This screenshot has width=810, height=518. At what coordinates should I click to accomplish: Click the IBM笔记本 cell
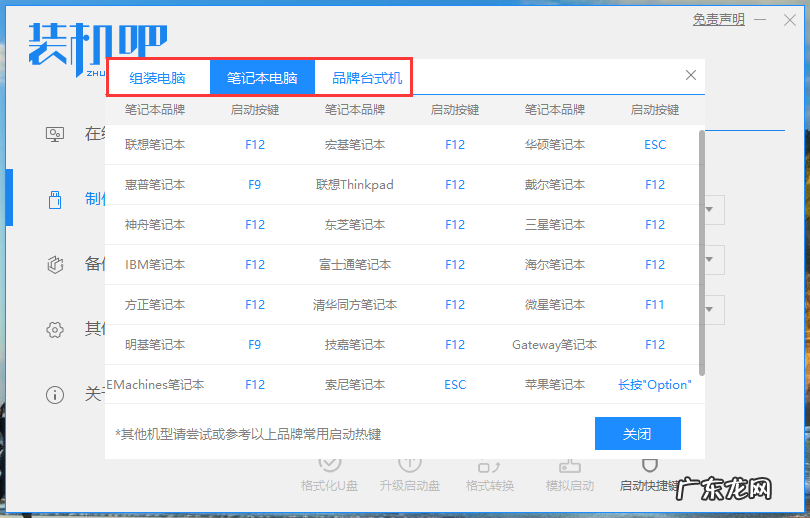[x=155, y=264]
